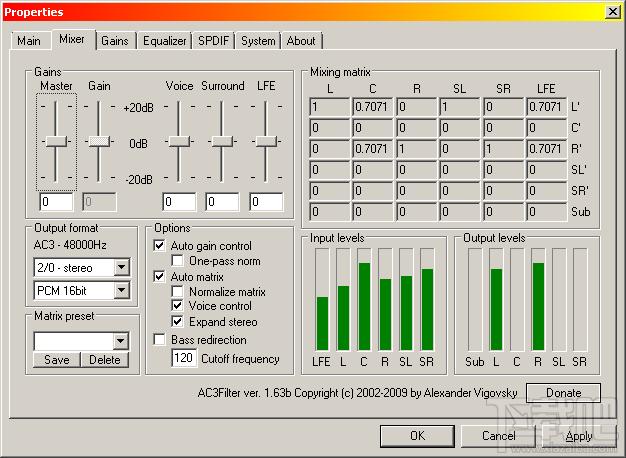
Task: Click matrix cell SL to SR' row
Action: click(x=460, y=191)
